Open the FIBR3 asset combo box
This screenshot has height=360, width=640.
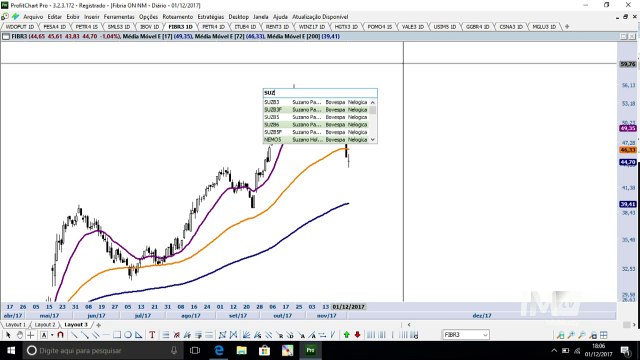tap(466, 335)
